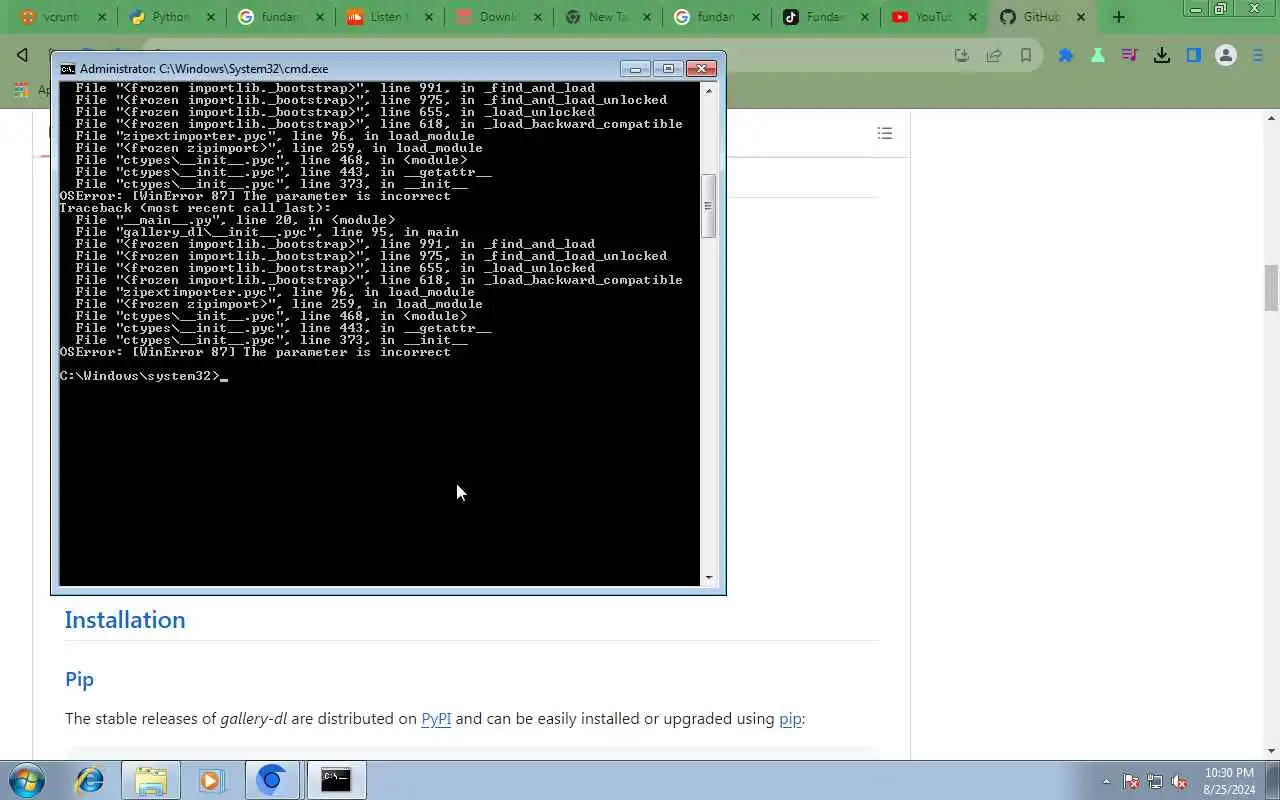The height and width of the screenshot is (800, 1280).
Task: Show hidden system tray icons arrow
Action: point(1106,781)
